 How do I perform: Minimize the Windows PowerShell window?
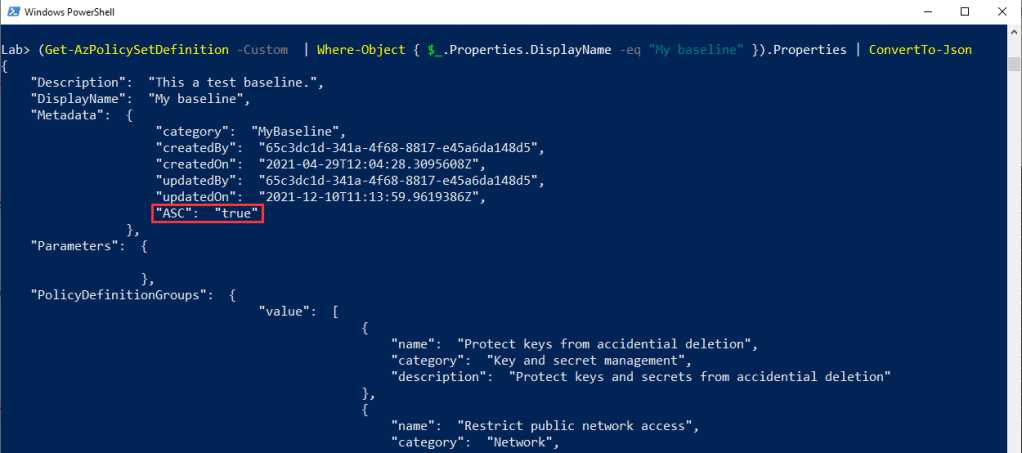[917, 11]
